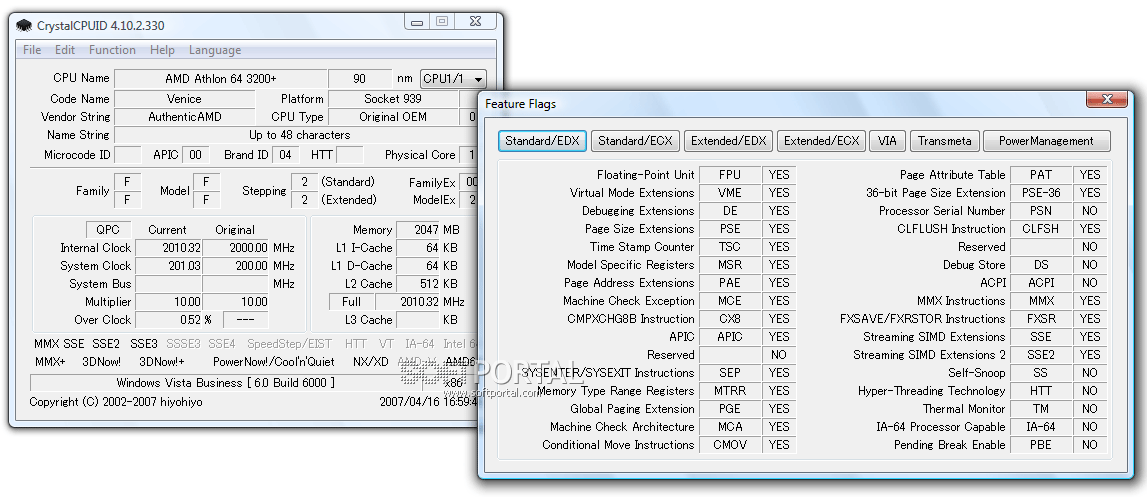Viewport: 1147px width, 497px height.
Task: Click the FPU flag cell
Action: [x=729, y=175]
